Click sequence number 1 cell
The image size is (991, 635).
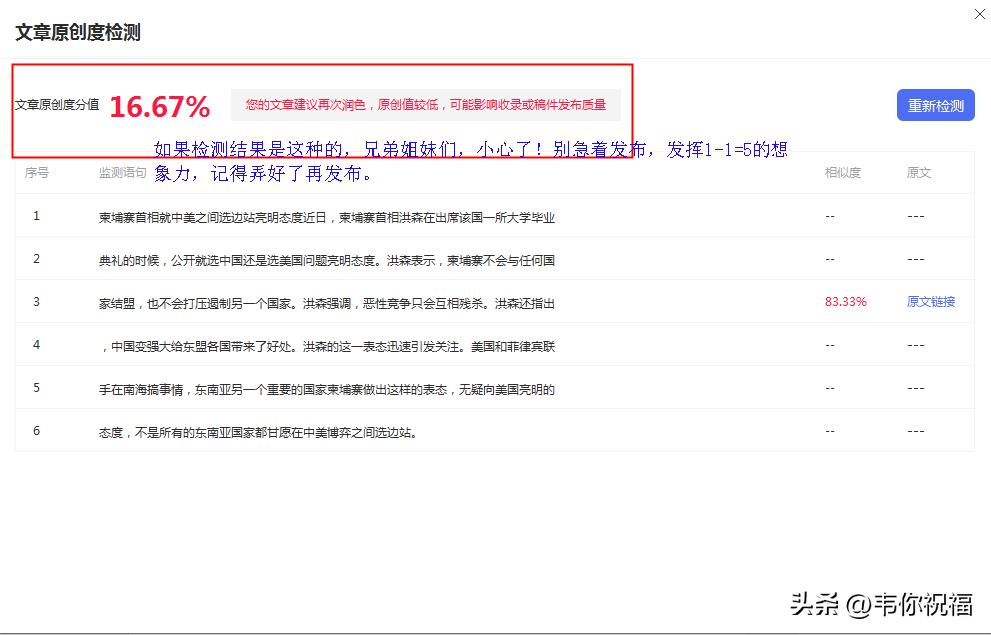(x=37, y=216)
